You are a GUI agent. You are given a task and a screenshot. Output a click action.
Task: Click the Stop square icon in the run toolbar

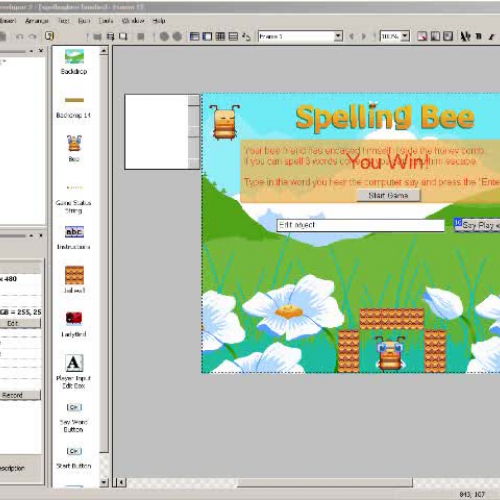click(141, 36)
